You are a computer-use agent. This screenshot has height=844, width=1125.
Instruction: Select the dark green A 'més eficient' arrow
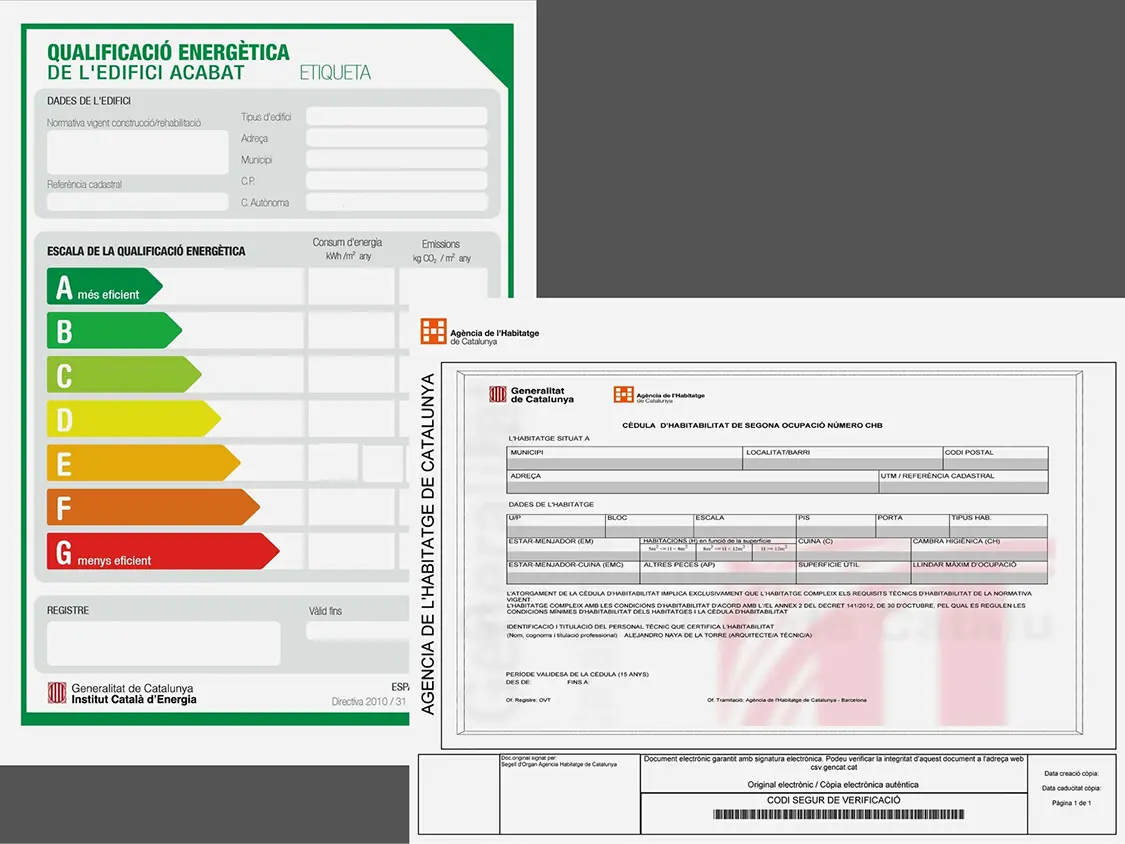click(x=103, y=287)
